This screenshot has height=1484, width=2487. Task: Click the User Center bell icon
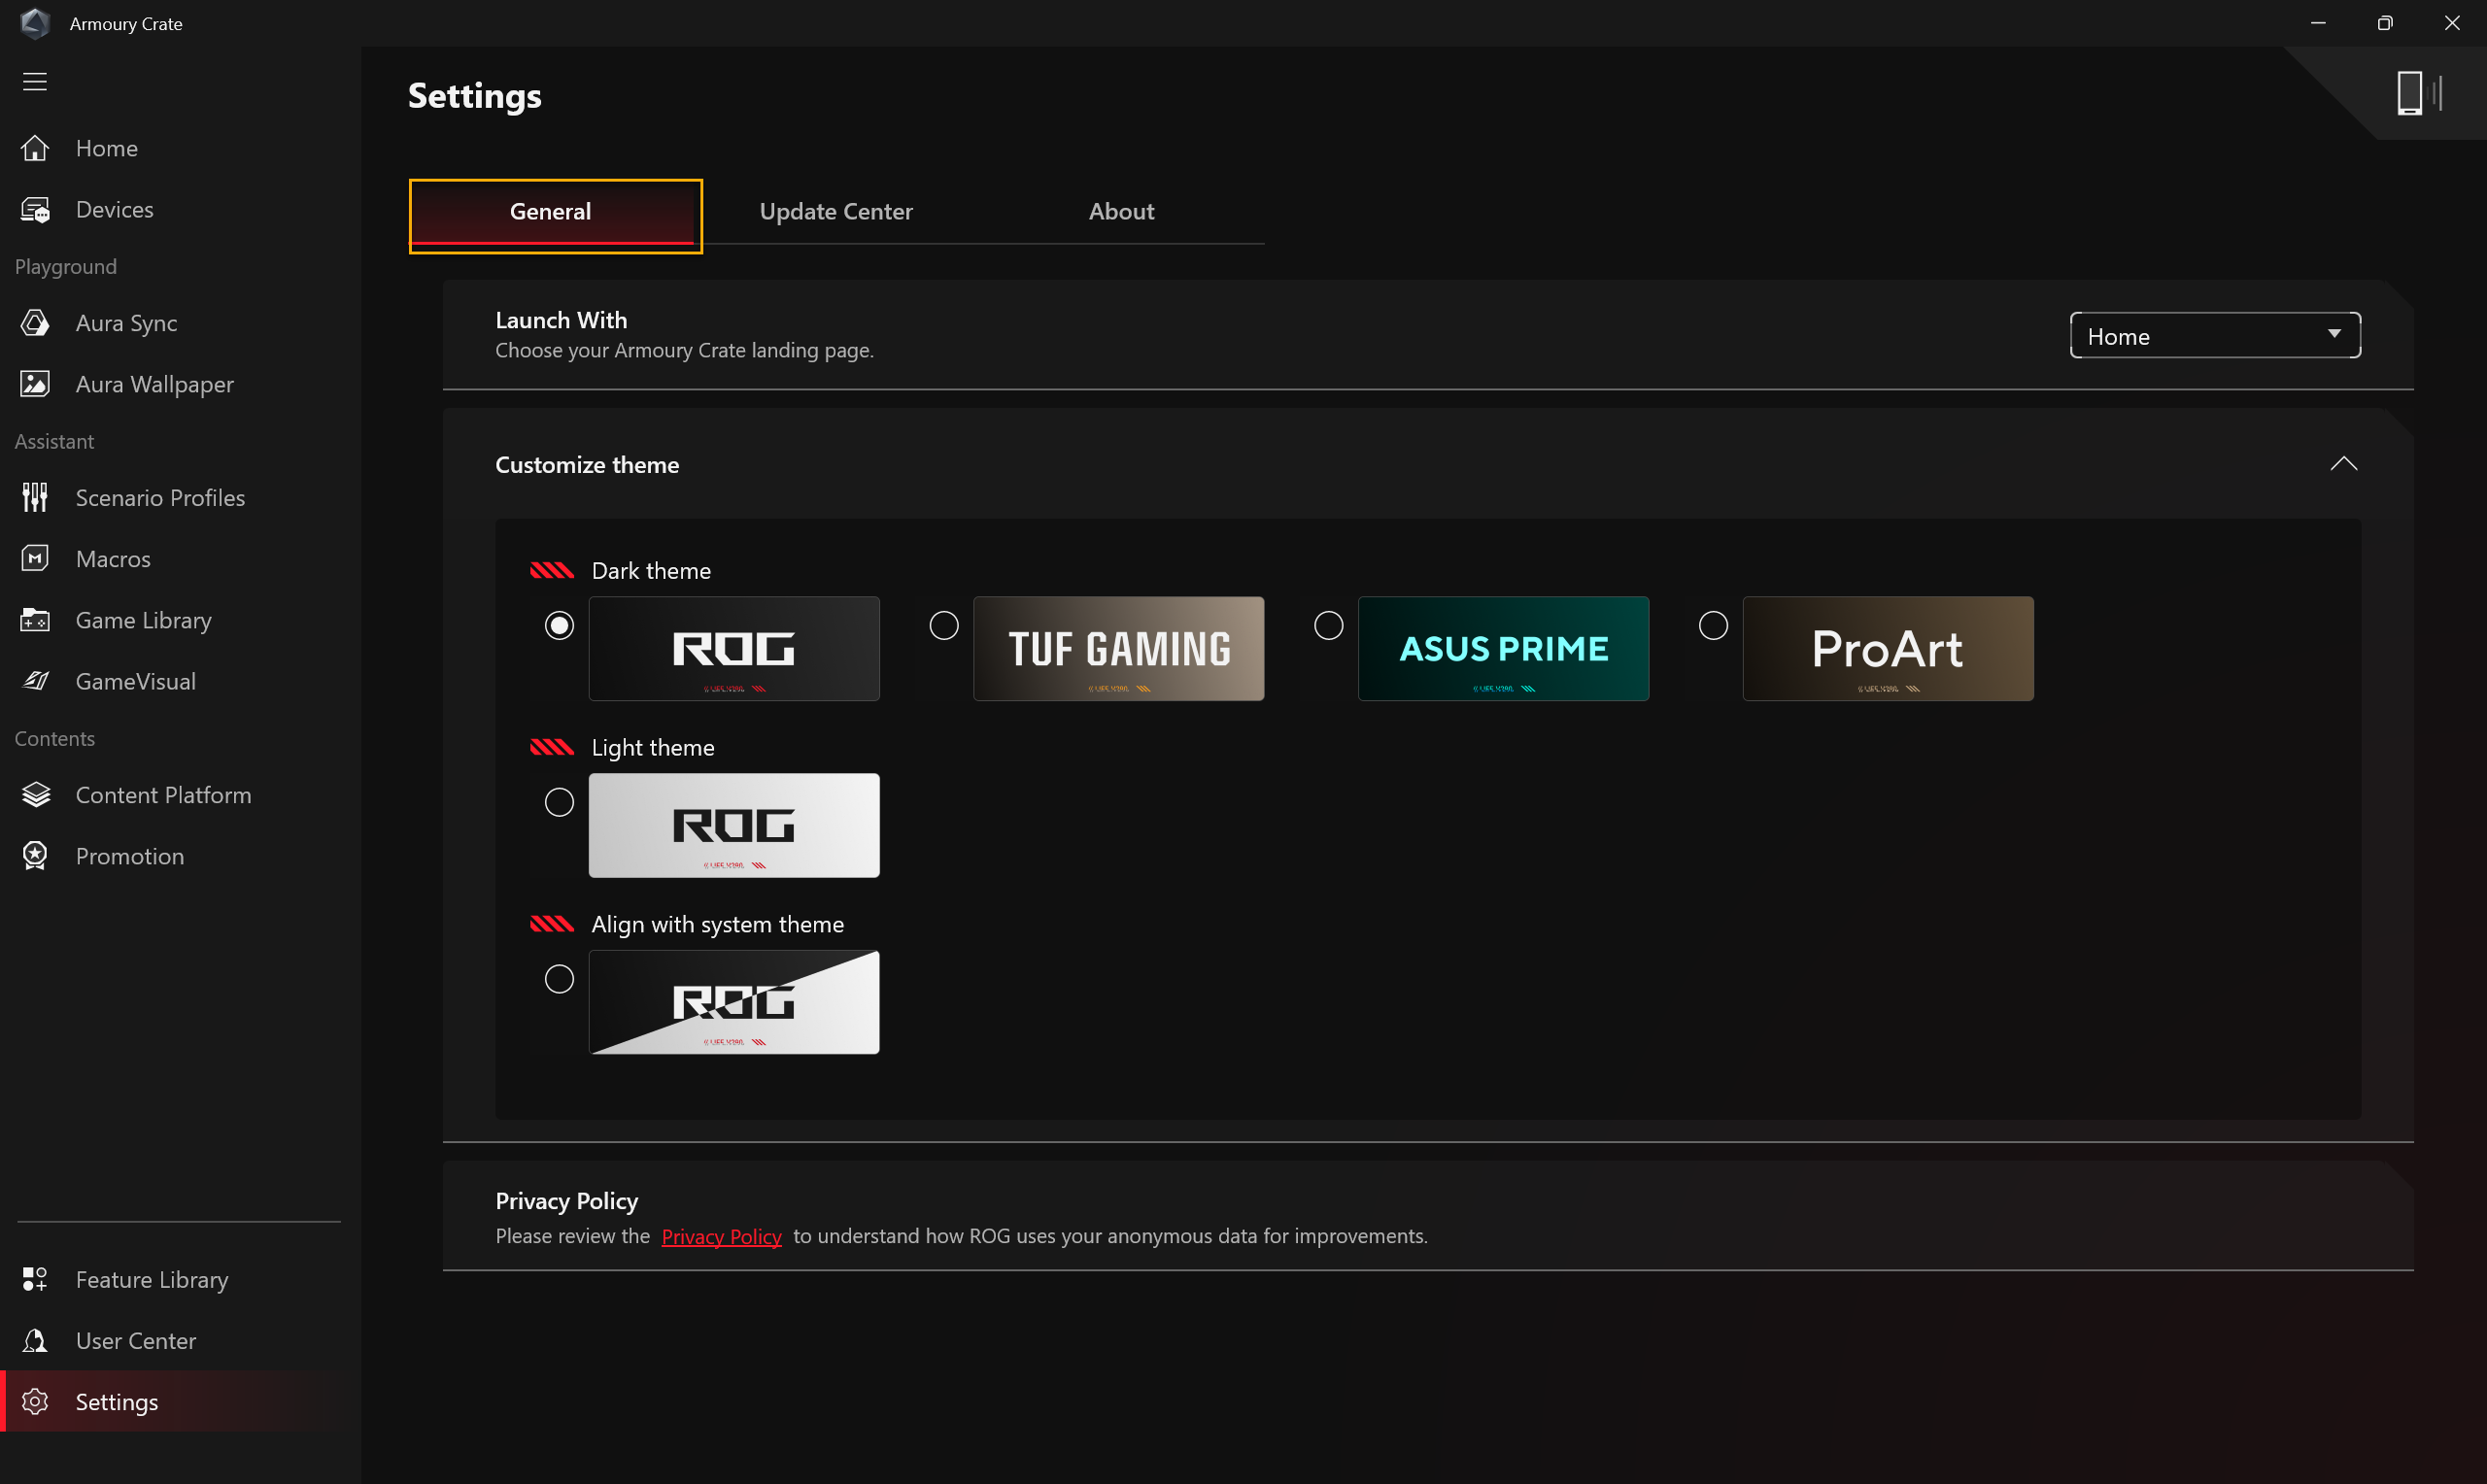(x=35, y=1340)
